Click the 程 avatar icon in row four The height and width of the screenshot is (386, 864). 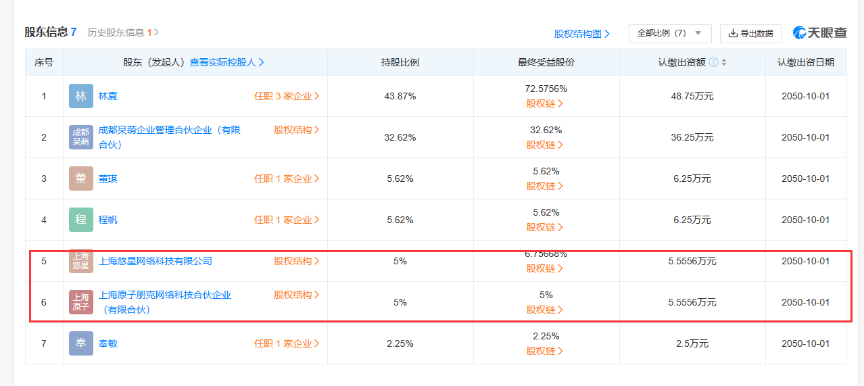(x=81, y=220)
